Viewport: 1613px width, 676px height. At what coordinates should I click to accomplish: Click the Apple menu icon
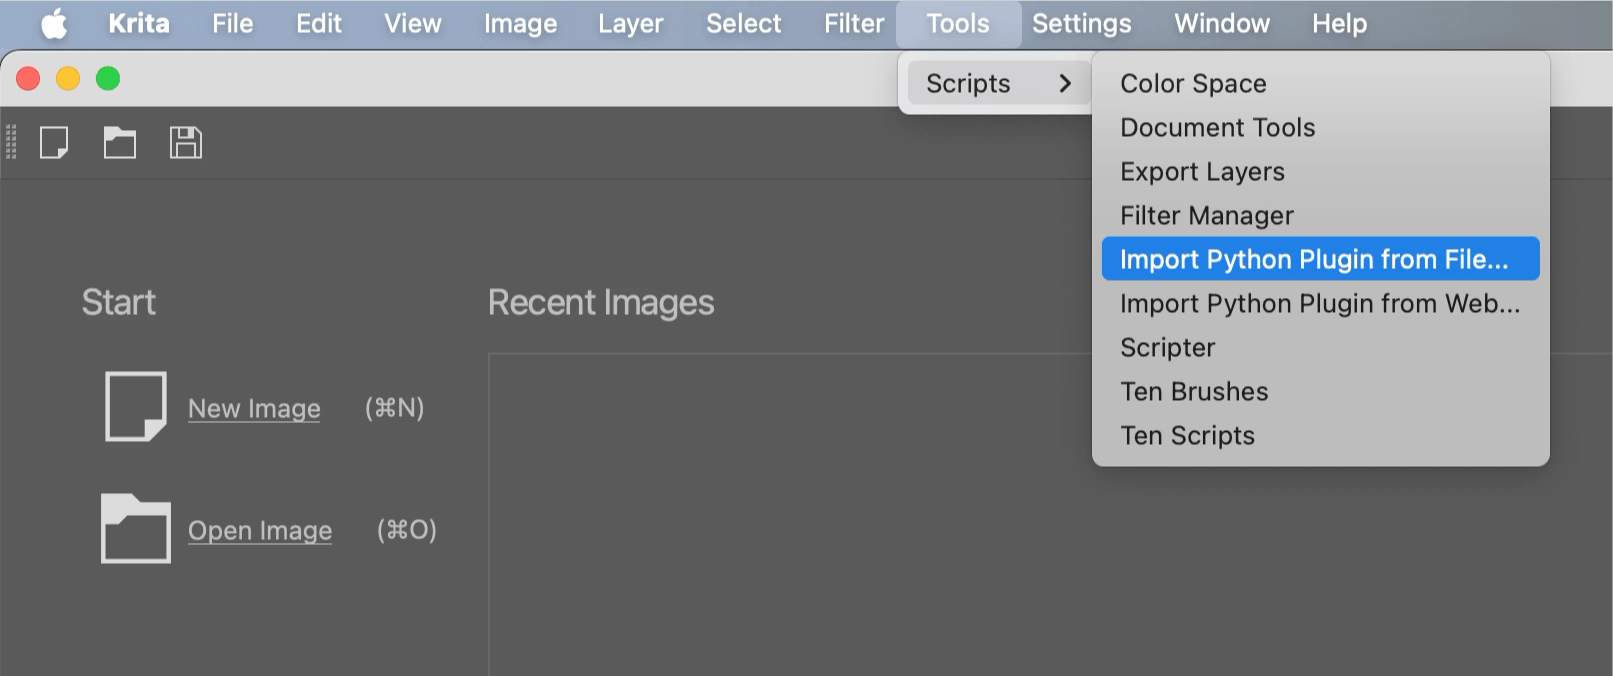(x=55, y=23)
